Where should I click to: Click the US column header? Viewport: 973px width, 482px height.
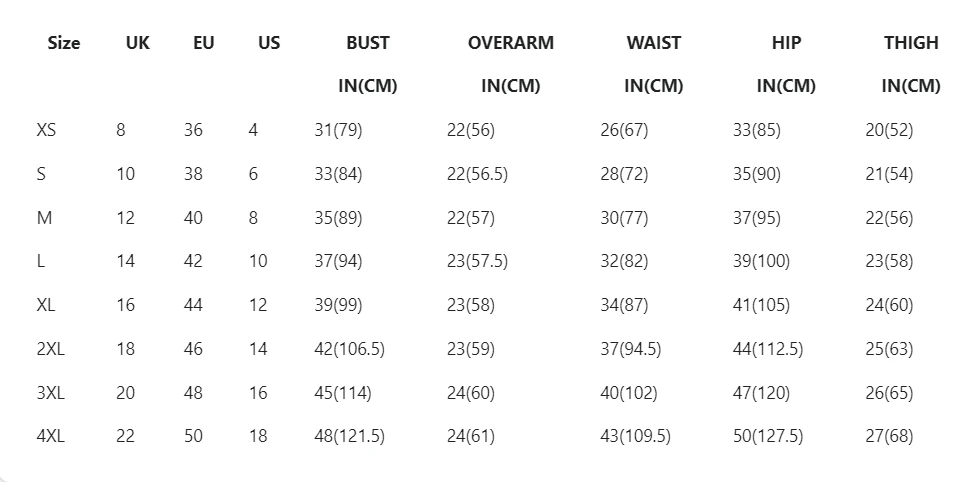click(x=269, y=43)
